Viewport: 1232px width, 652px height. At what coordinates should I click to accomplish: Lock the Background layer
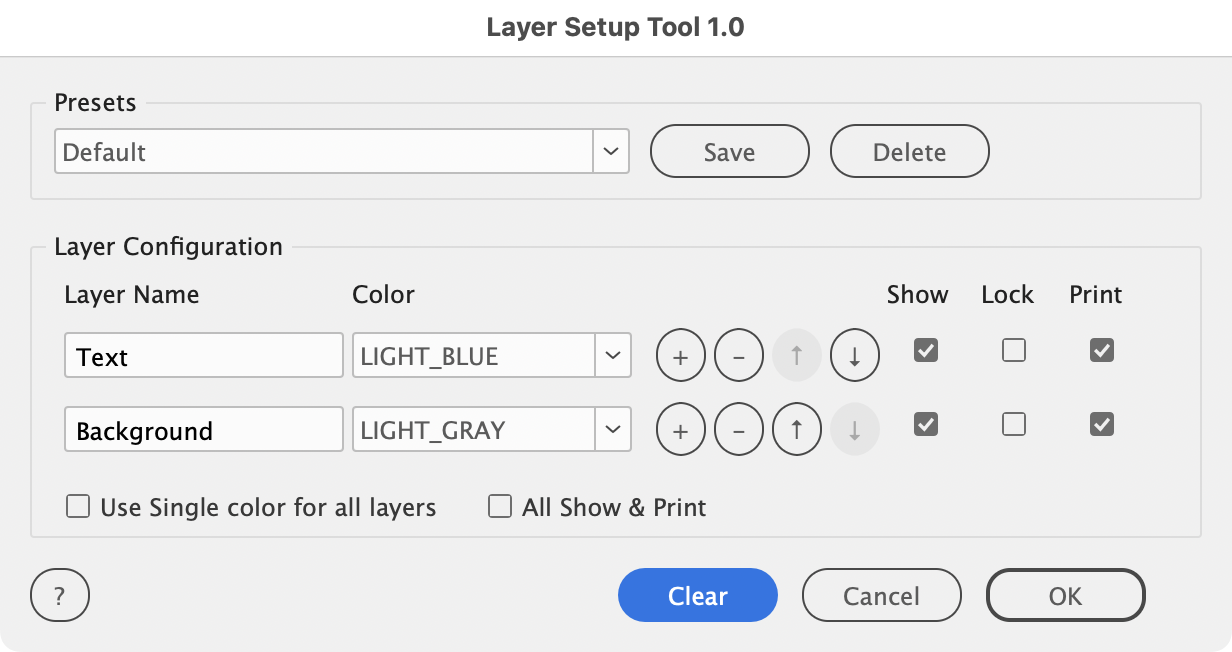pyautogui.click(x=1014, y=425)
